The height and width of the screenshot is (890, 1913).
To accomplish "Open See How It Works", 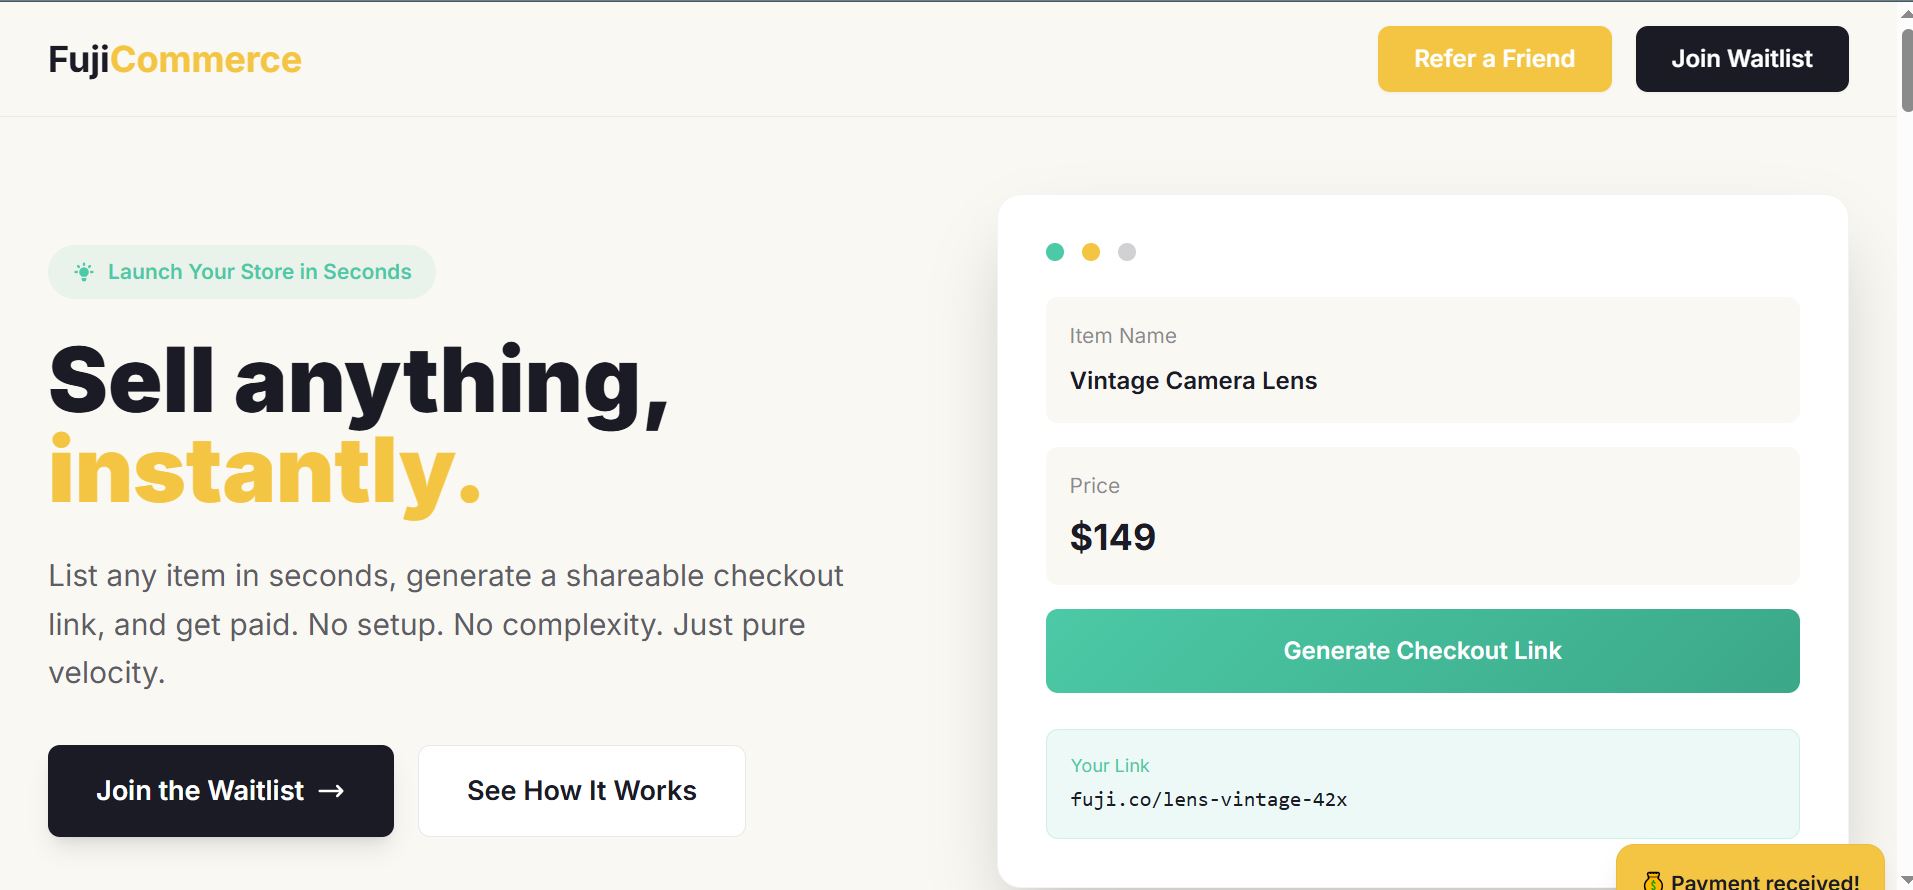I will click(x=581, y=791).
